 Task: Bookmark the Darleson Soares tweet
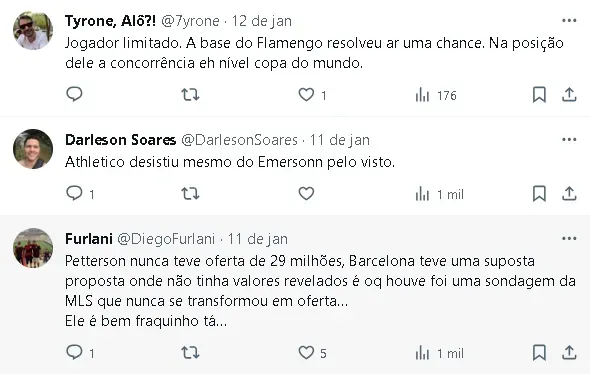[x=539, y=194]
